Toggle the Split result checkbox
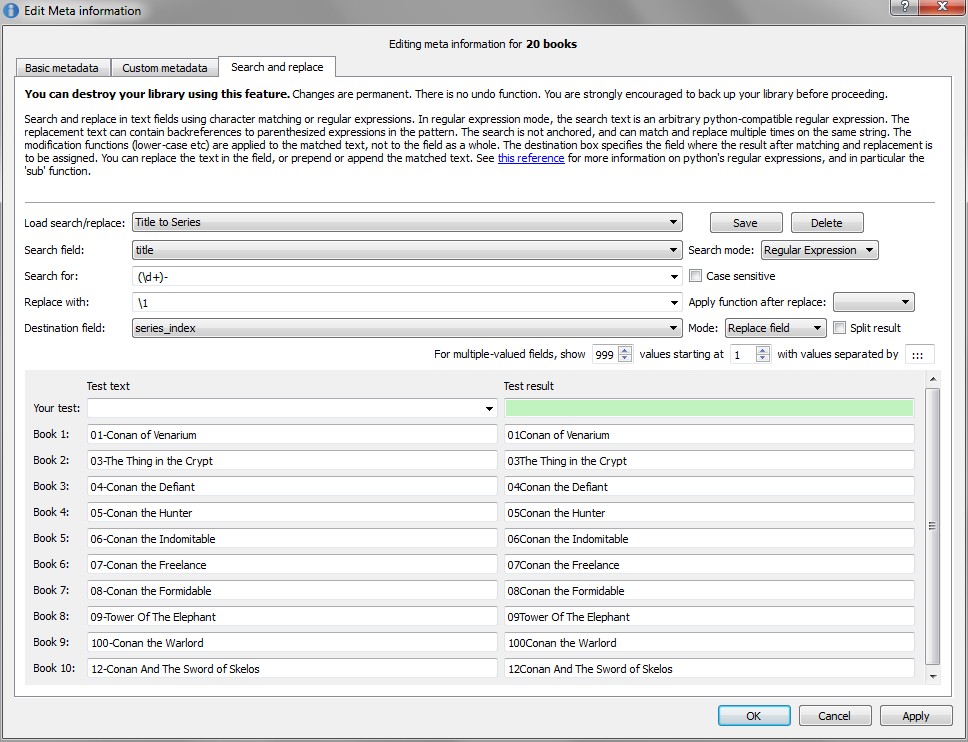Image resolution: width=968 pixels, height=742 pixels. 839,328
